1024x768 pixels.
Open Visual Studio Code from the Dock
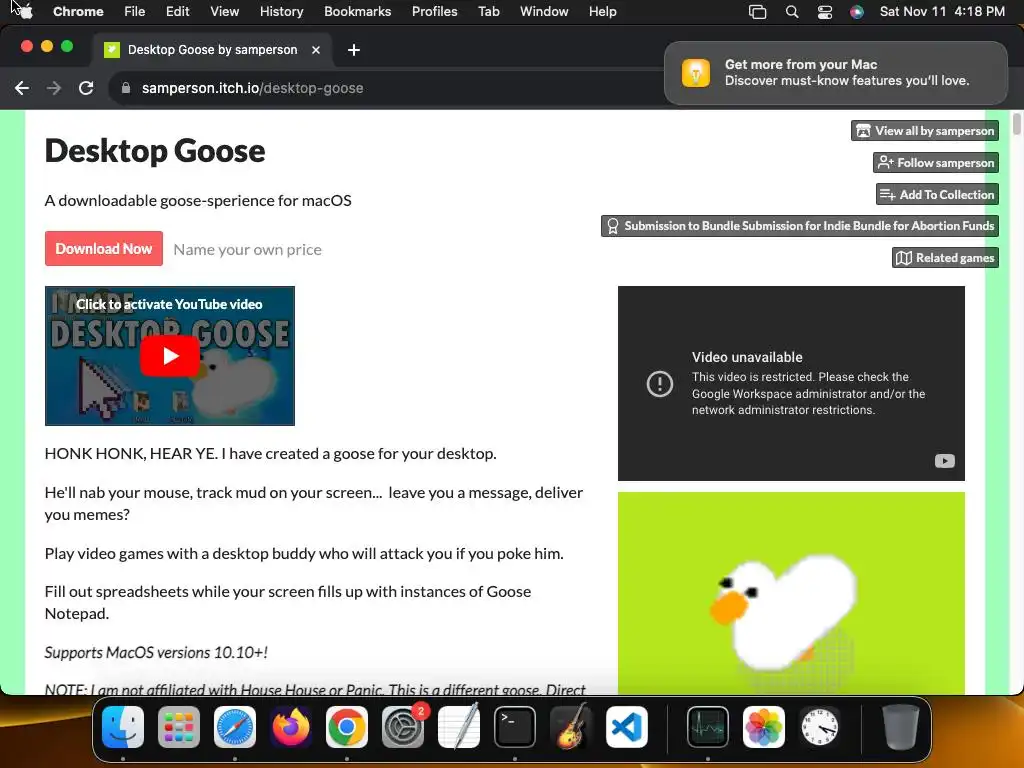pos(627,727)
